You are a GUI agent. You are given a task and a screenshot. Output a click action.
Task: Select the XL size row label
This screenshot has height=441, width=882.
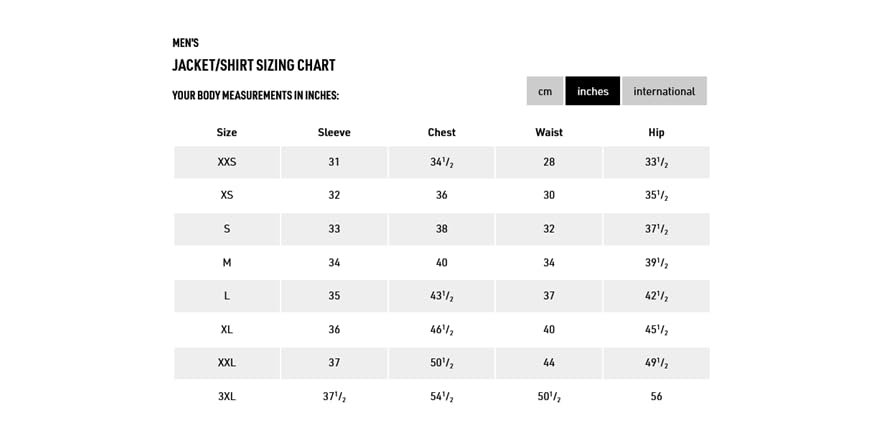(x=227, y=329)
